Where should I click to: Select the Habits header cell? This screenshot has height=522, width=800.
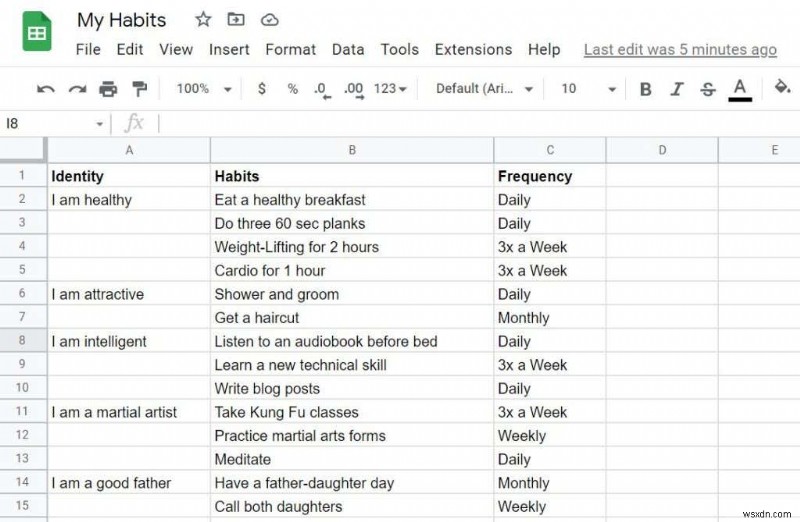[x=352, y=176]
